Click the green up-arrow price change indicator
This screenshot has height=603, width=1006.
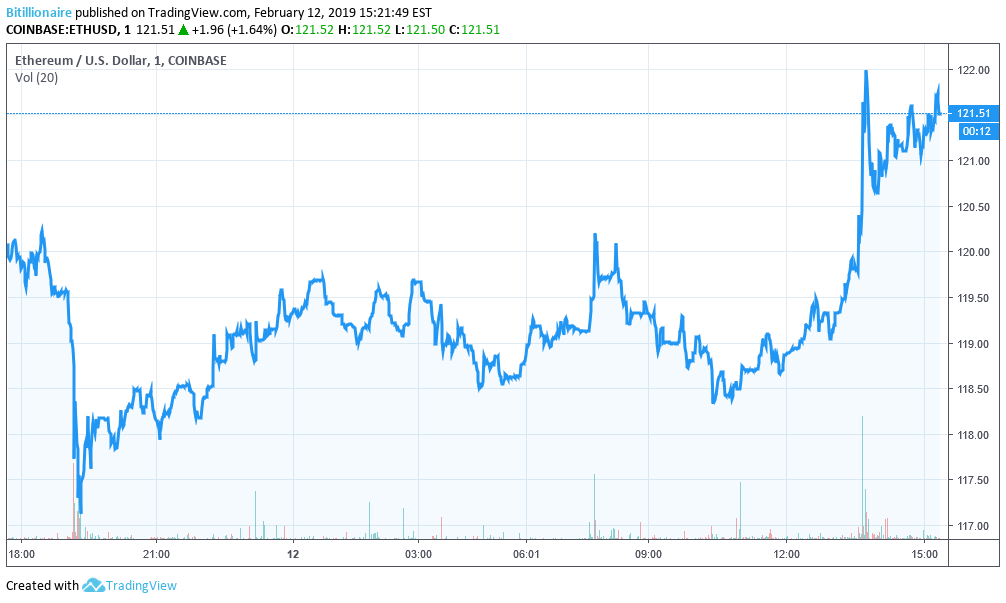coord(183,30)
